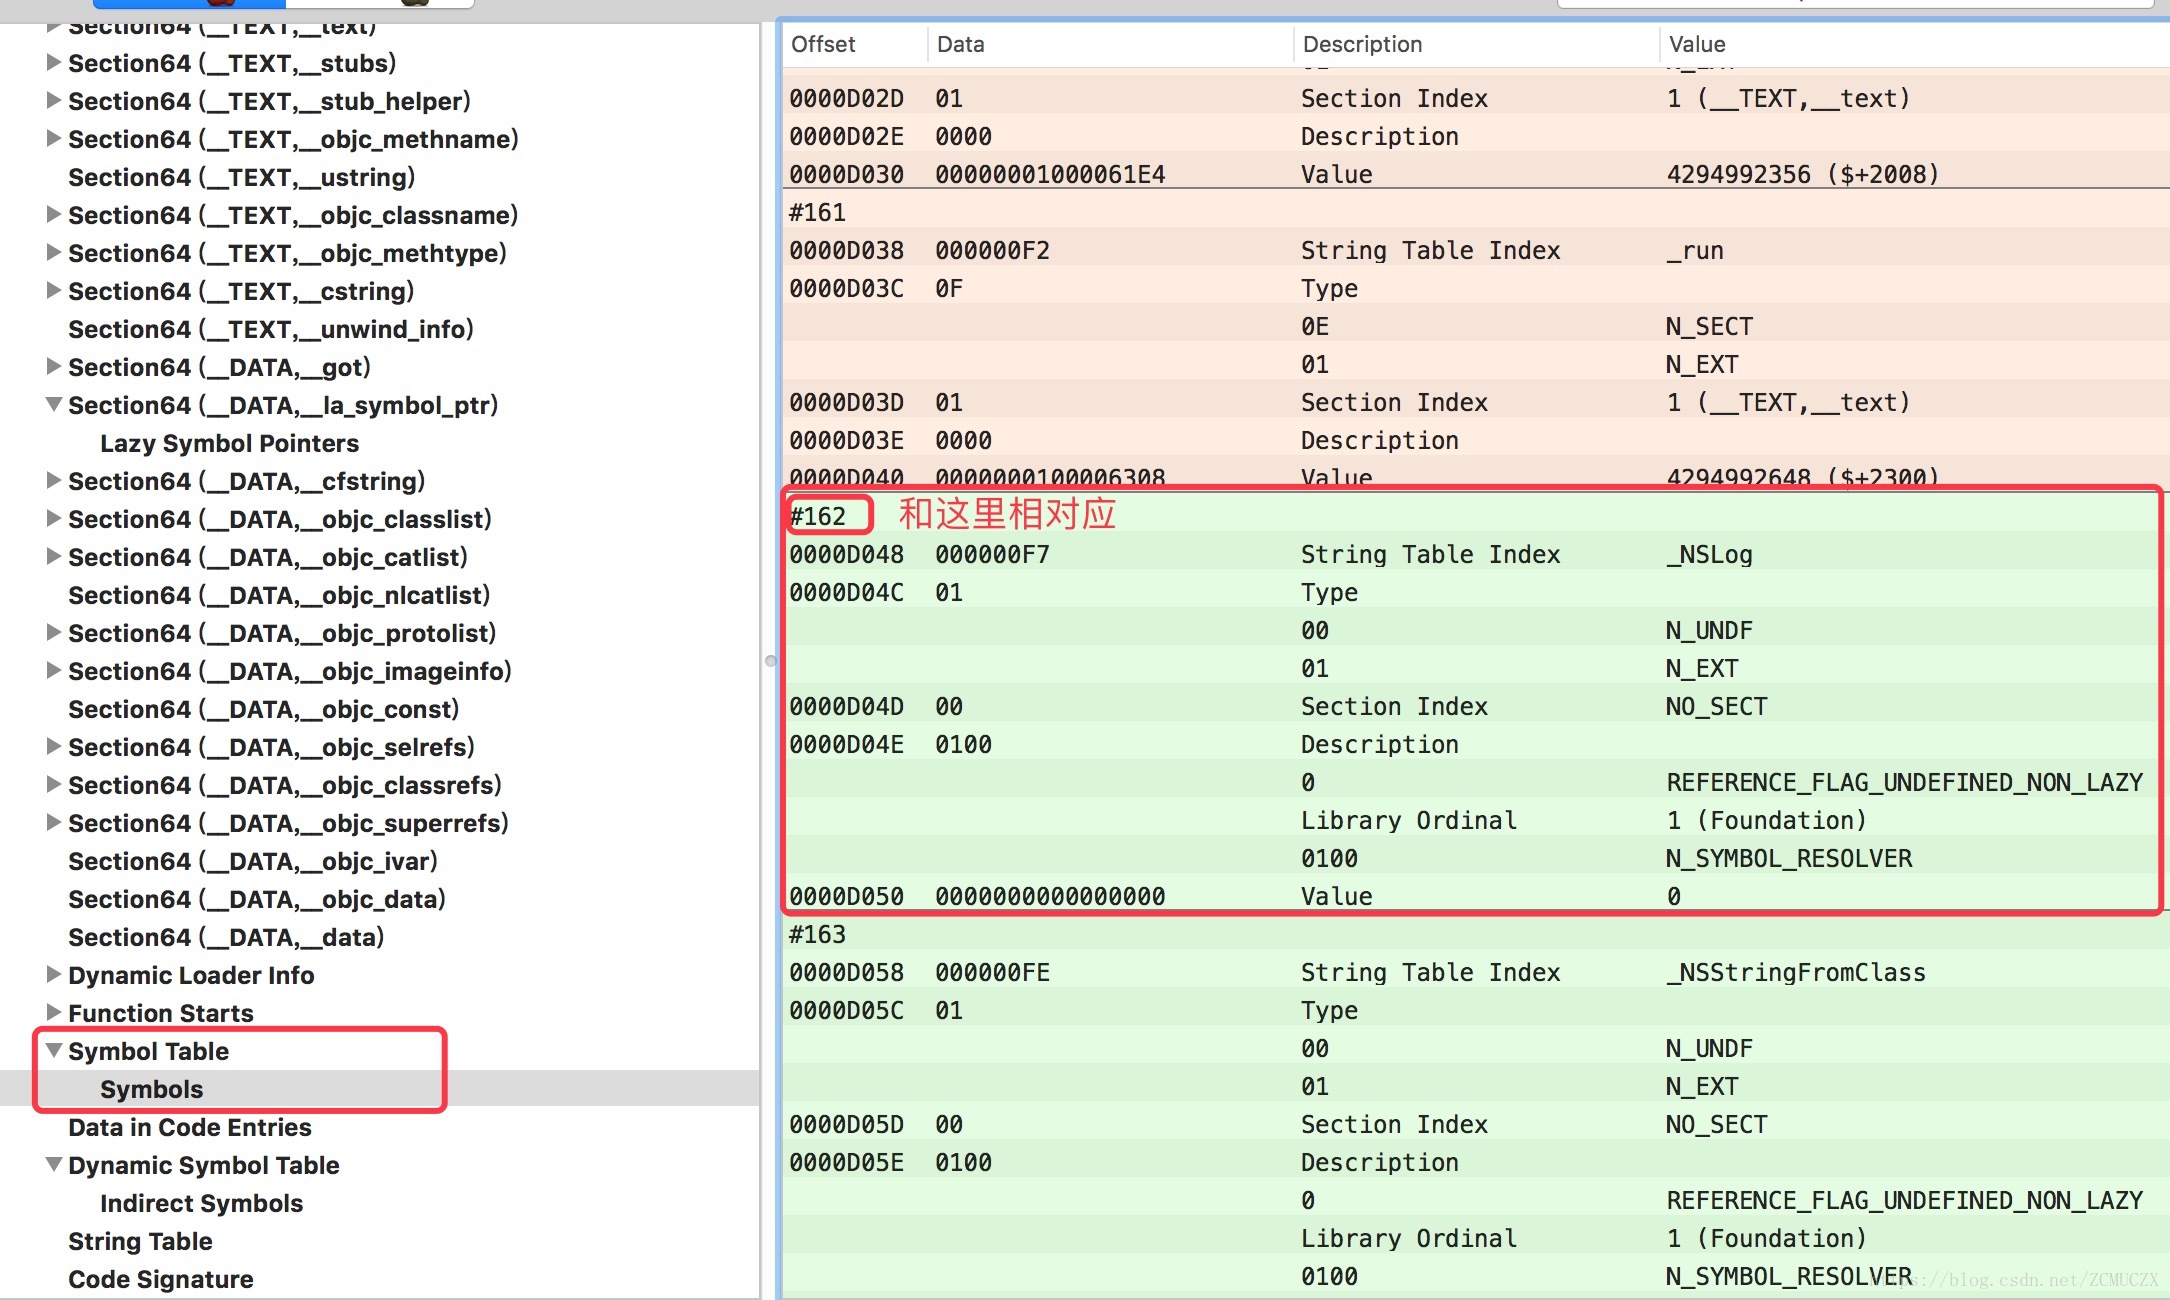Screen dimensions: 2170x1300
Task: Expand Function Starts node
Action: 54,1012
